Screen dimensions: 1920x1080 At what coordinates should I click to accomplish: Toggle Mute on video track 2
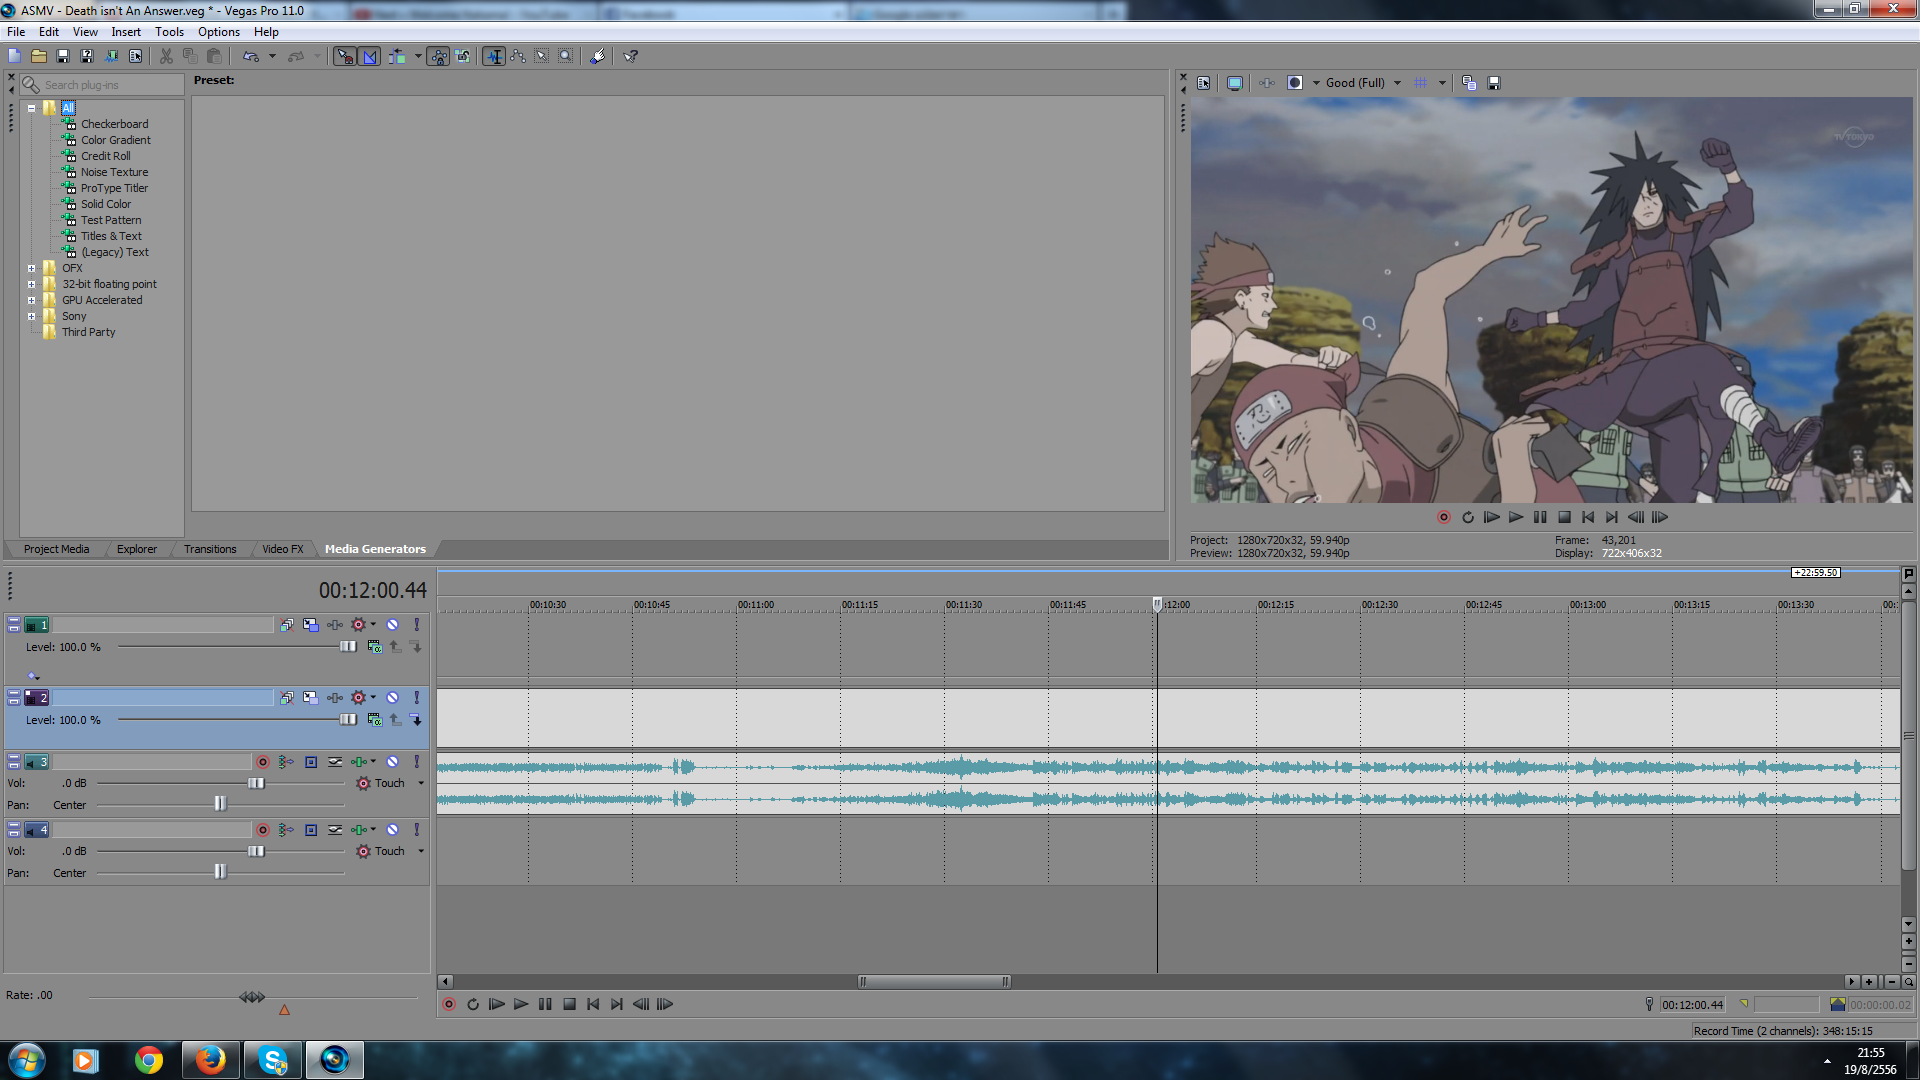click(393, 698)
